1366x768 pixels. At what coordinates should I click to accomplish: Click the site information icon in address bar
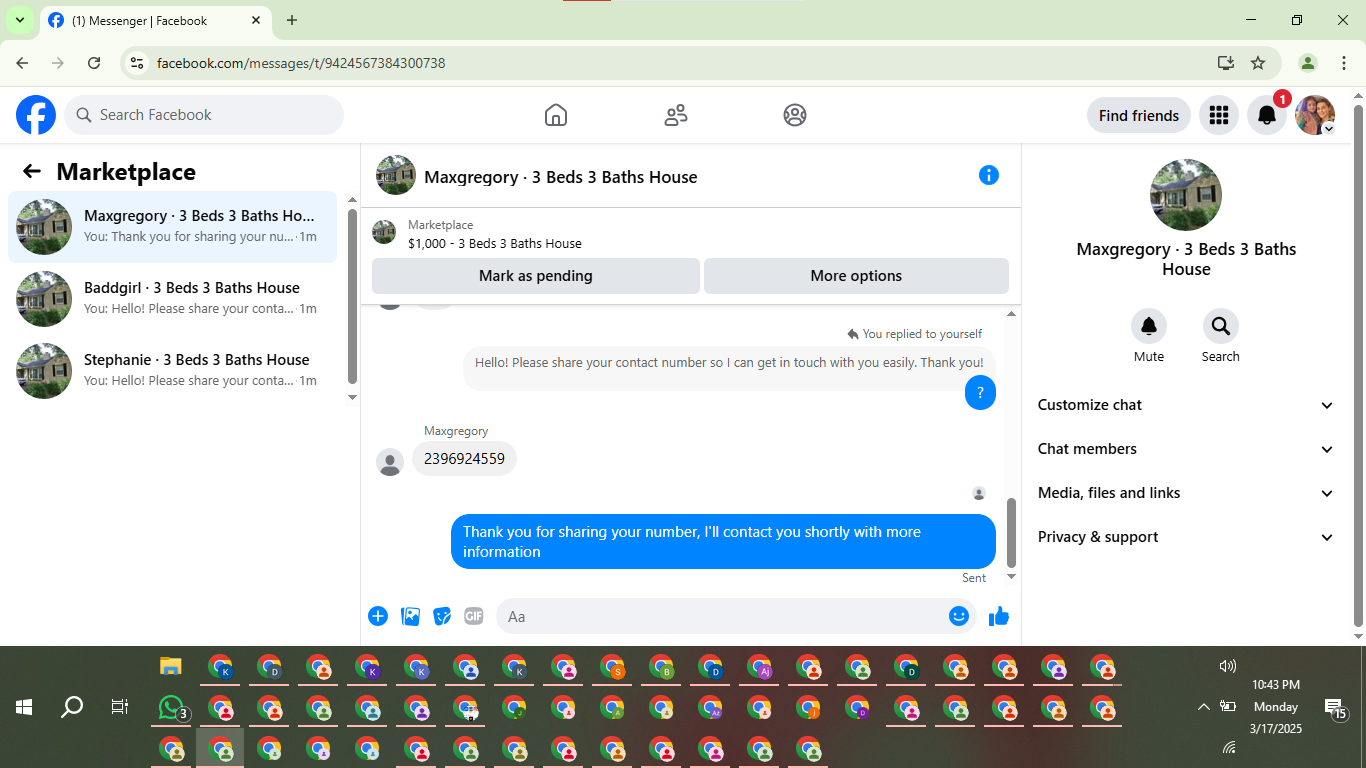click(137, 63)
